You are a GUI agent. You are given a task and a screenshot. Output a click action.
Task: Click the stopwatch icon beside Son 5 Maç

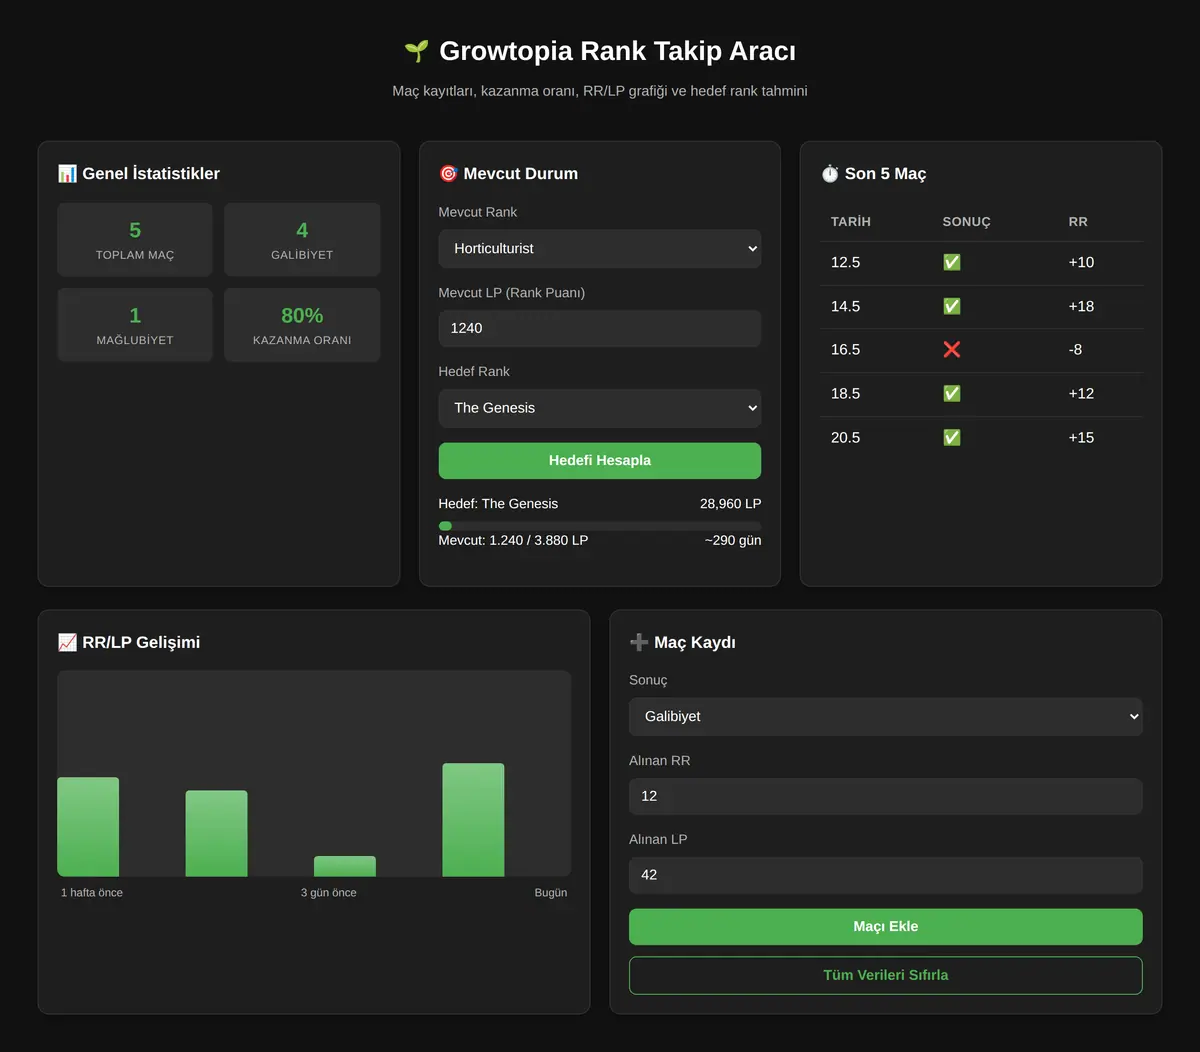pyautogui.click(x=830, y=173)
